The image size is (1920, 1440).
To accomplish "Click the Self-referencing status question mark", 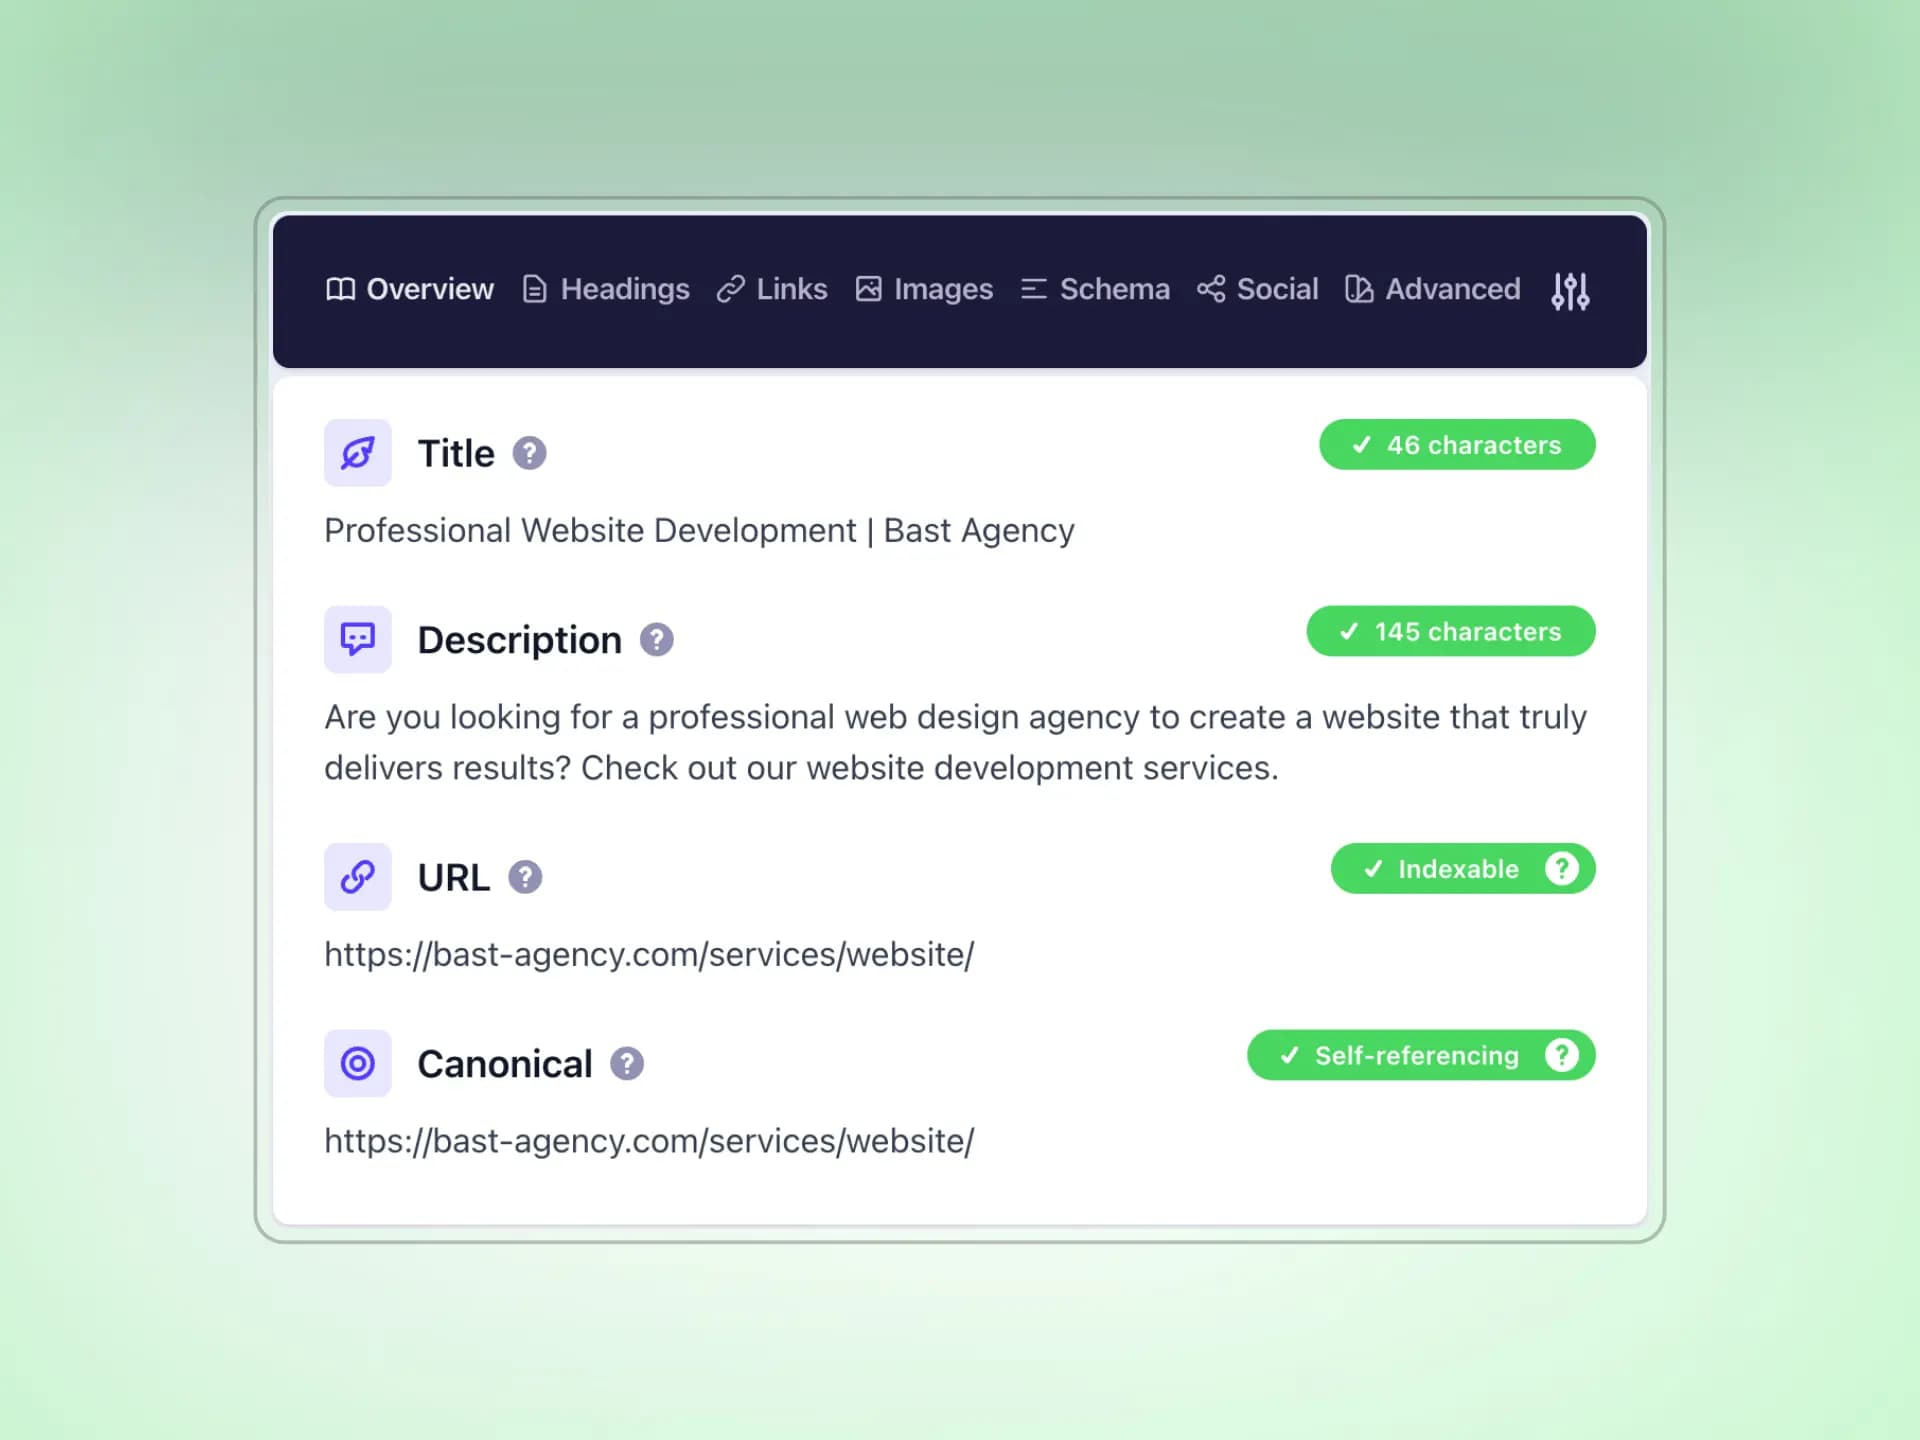I will [1563, 1054].
